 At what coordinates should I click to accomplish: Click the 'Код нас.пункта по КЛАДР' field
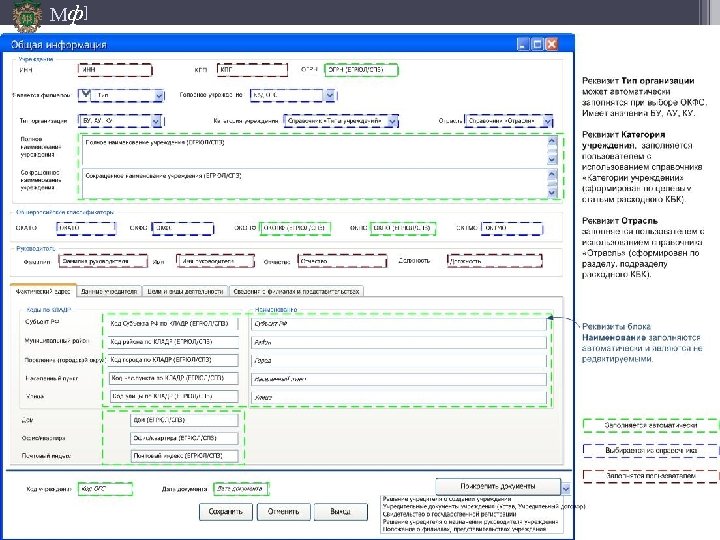(x=174, y=378)
